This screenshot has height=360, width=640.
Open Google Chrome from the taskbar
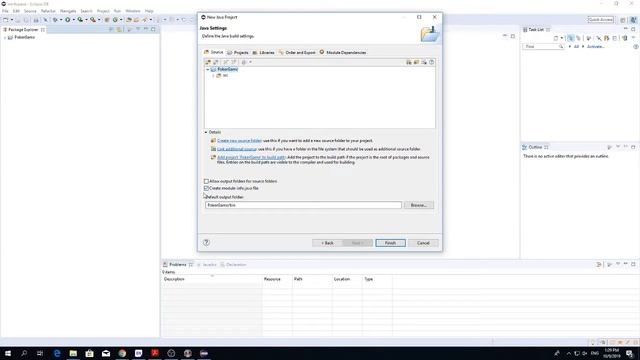(122, 353)
